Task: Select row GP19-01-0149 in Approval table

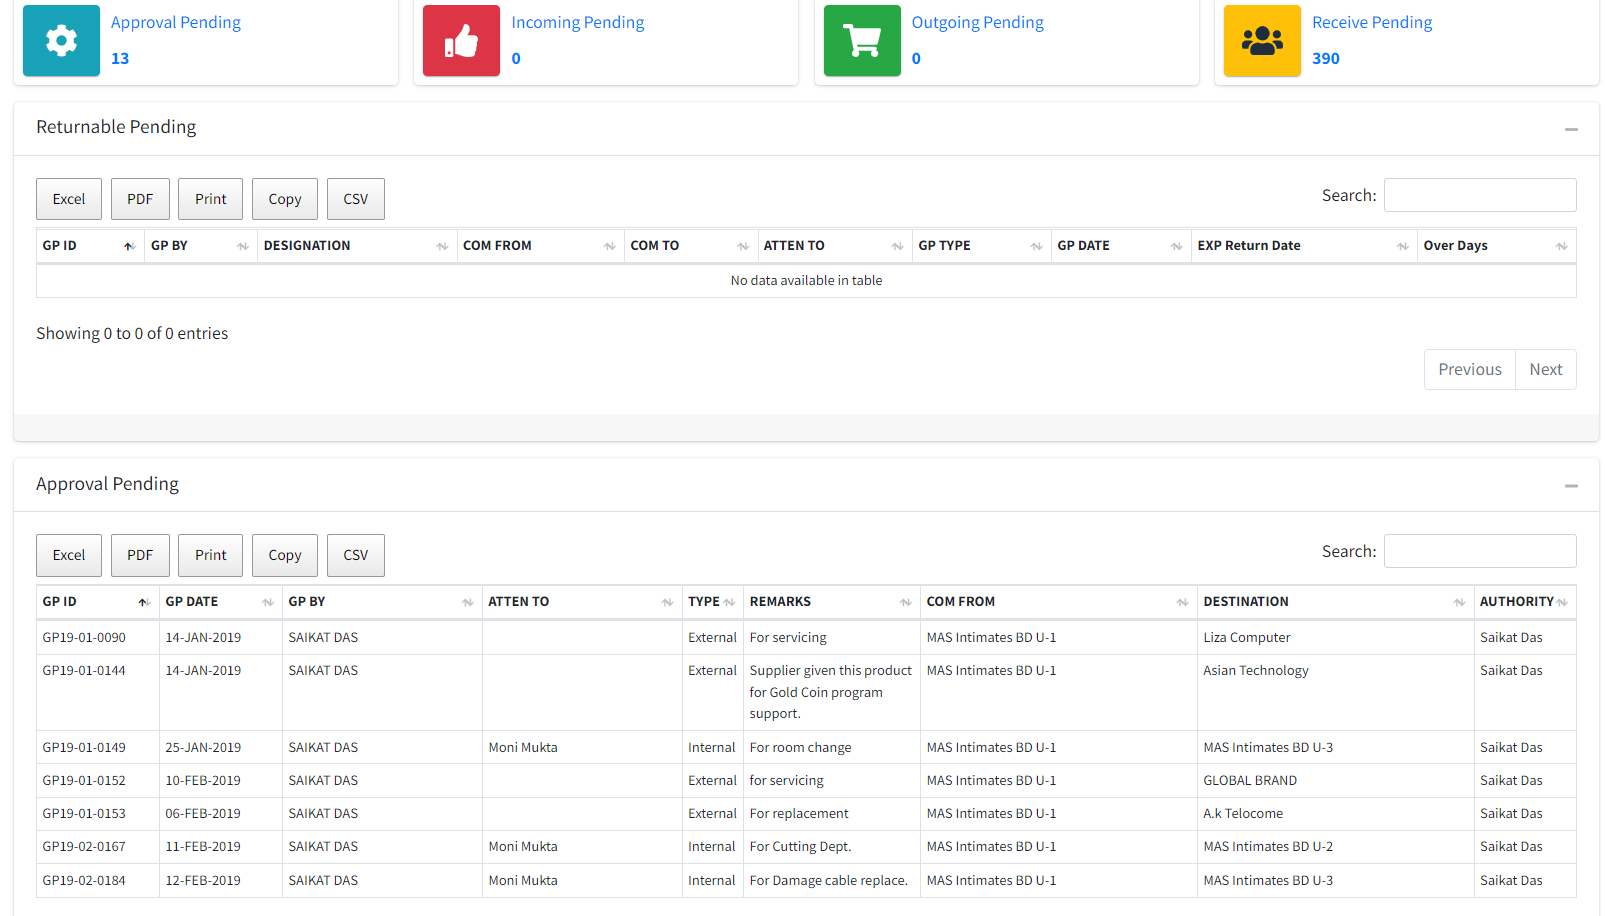Action: [84, 748]
